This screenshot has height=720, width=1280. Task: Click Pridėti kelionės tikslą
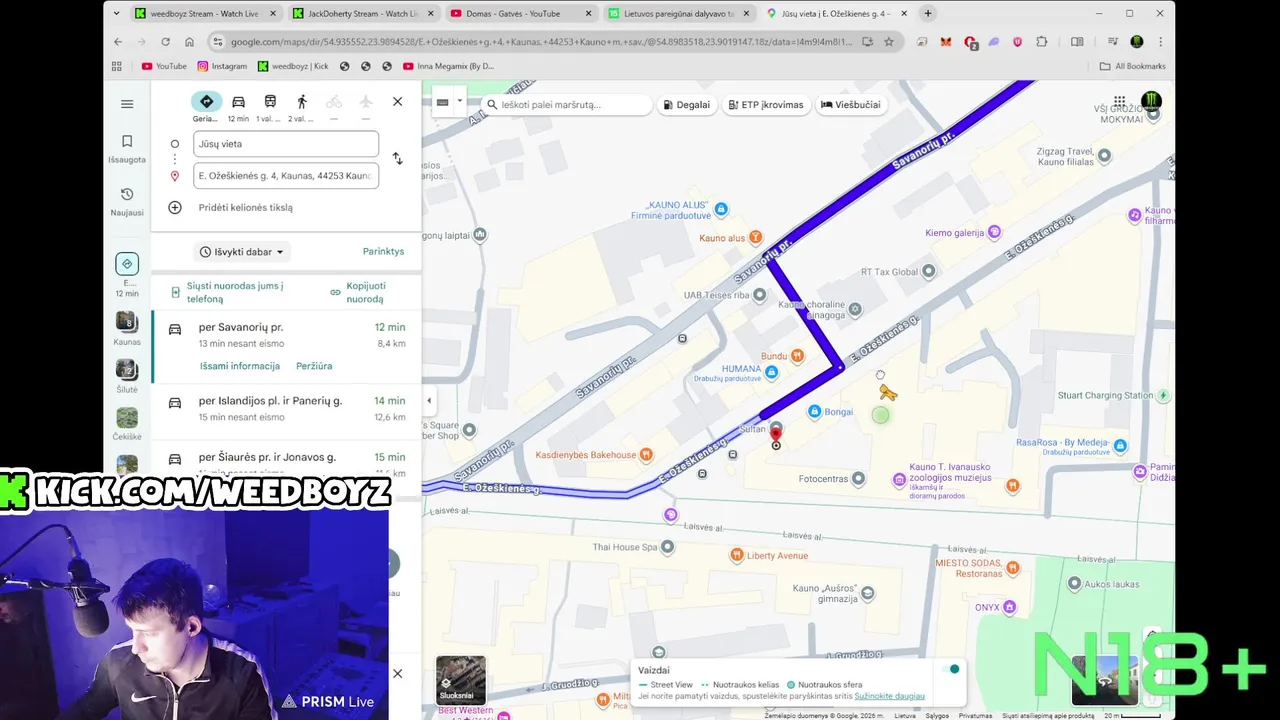(x=246, y=207)
